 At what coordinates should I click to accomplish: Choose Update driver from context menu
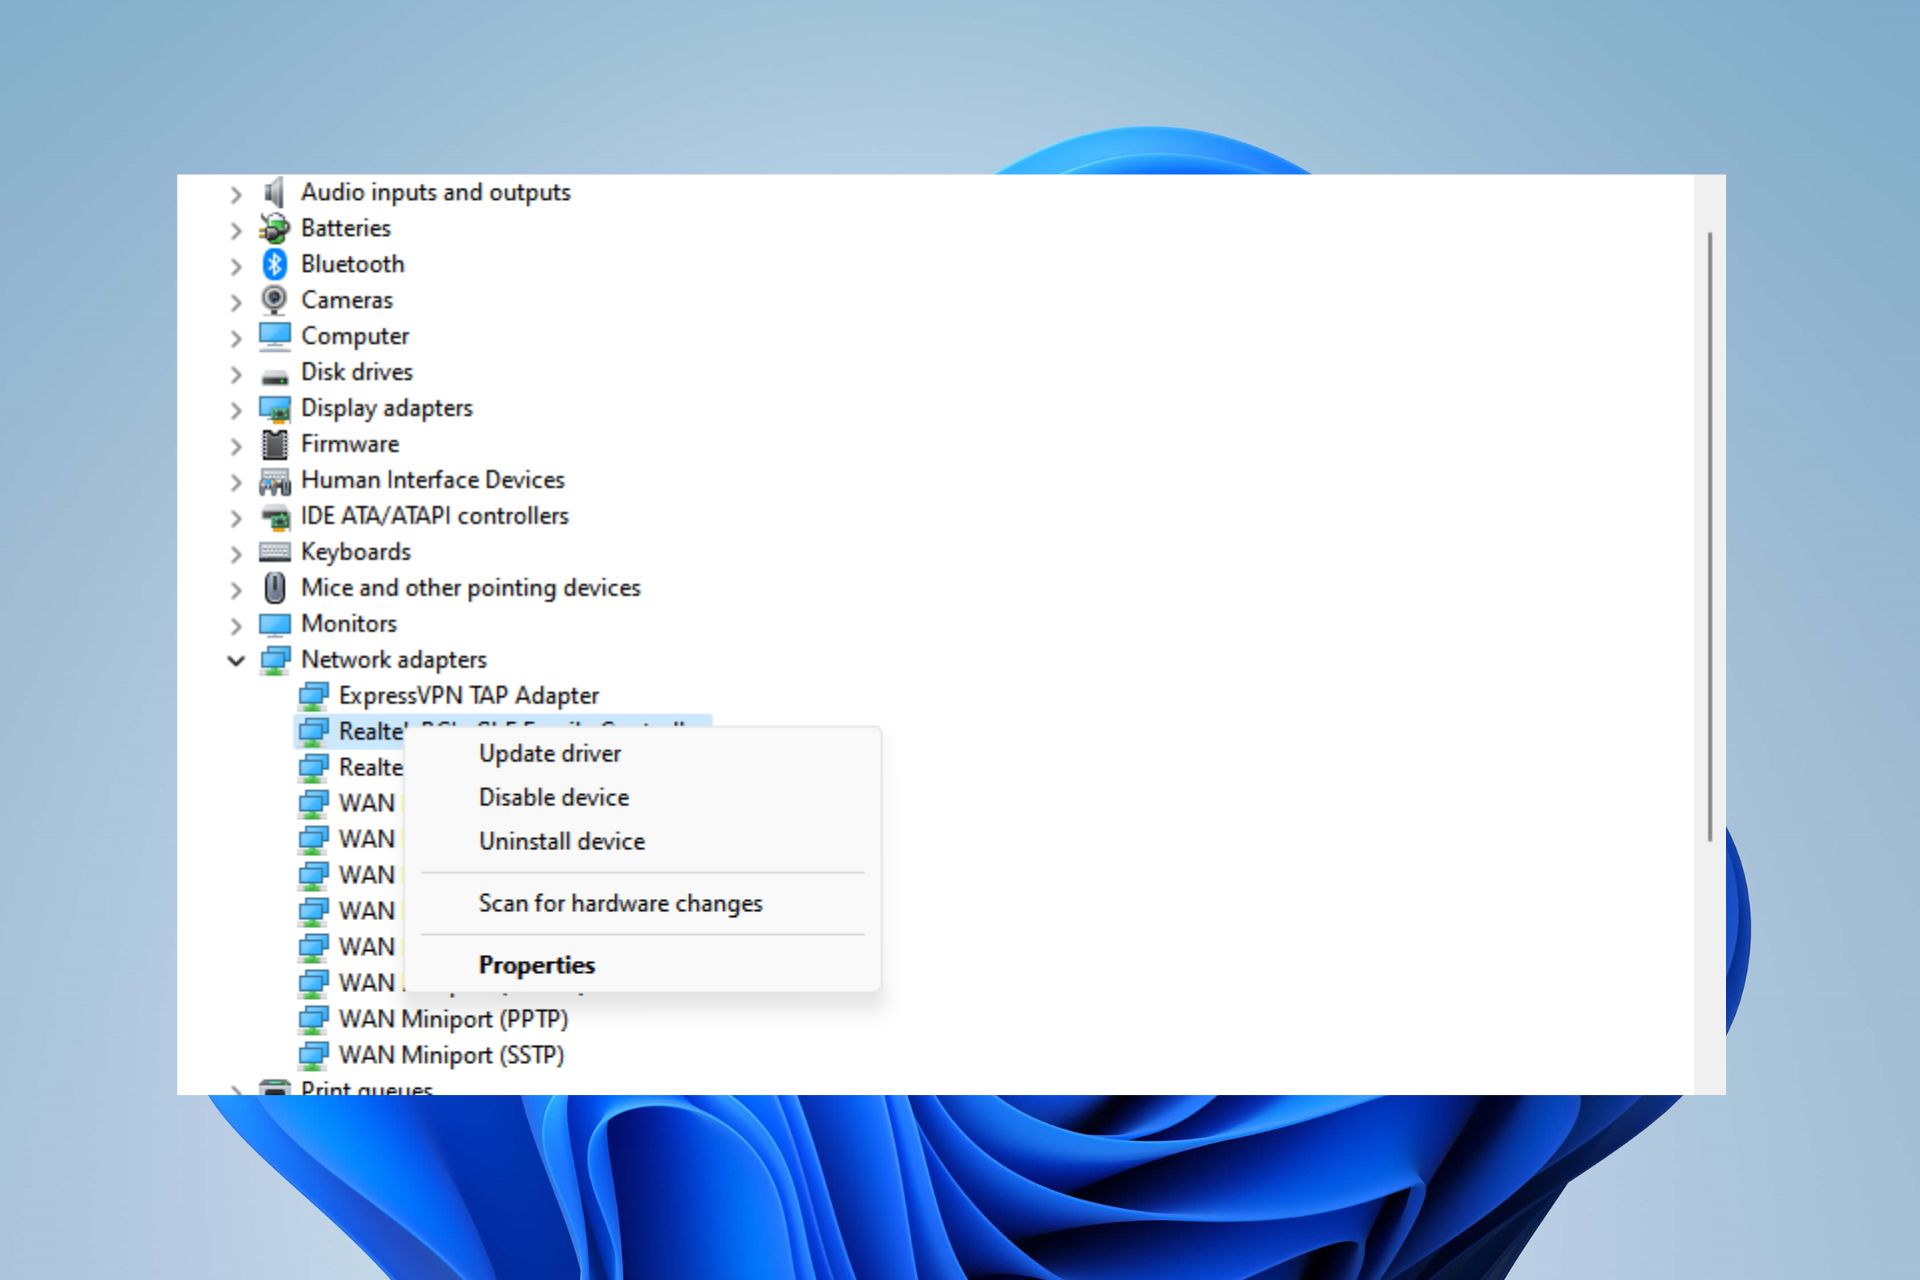coord(642,753)
